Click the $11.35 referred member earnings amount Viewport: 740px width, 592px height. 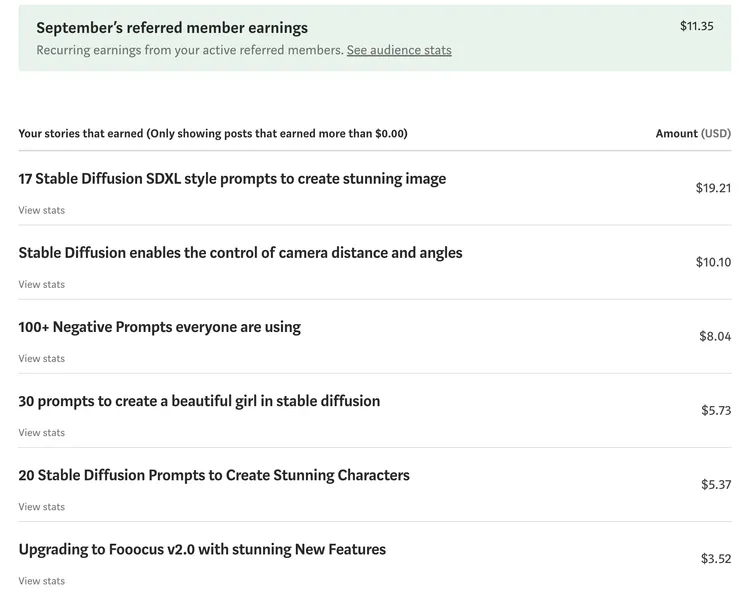pos(696,26)
